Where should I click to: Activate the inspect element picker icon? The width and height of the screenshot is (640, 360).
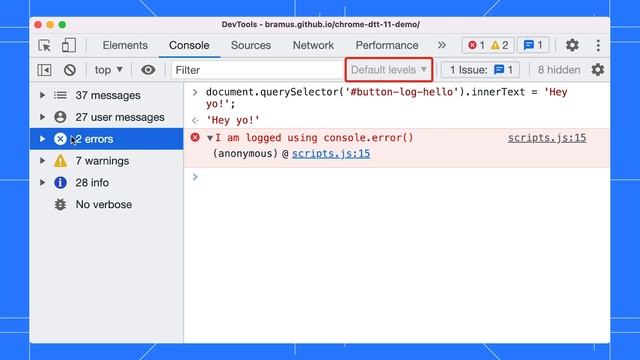coord(44,45)
